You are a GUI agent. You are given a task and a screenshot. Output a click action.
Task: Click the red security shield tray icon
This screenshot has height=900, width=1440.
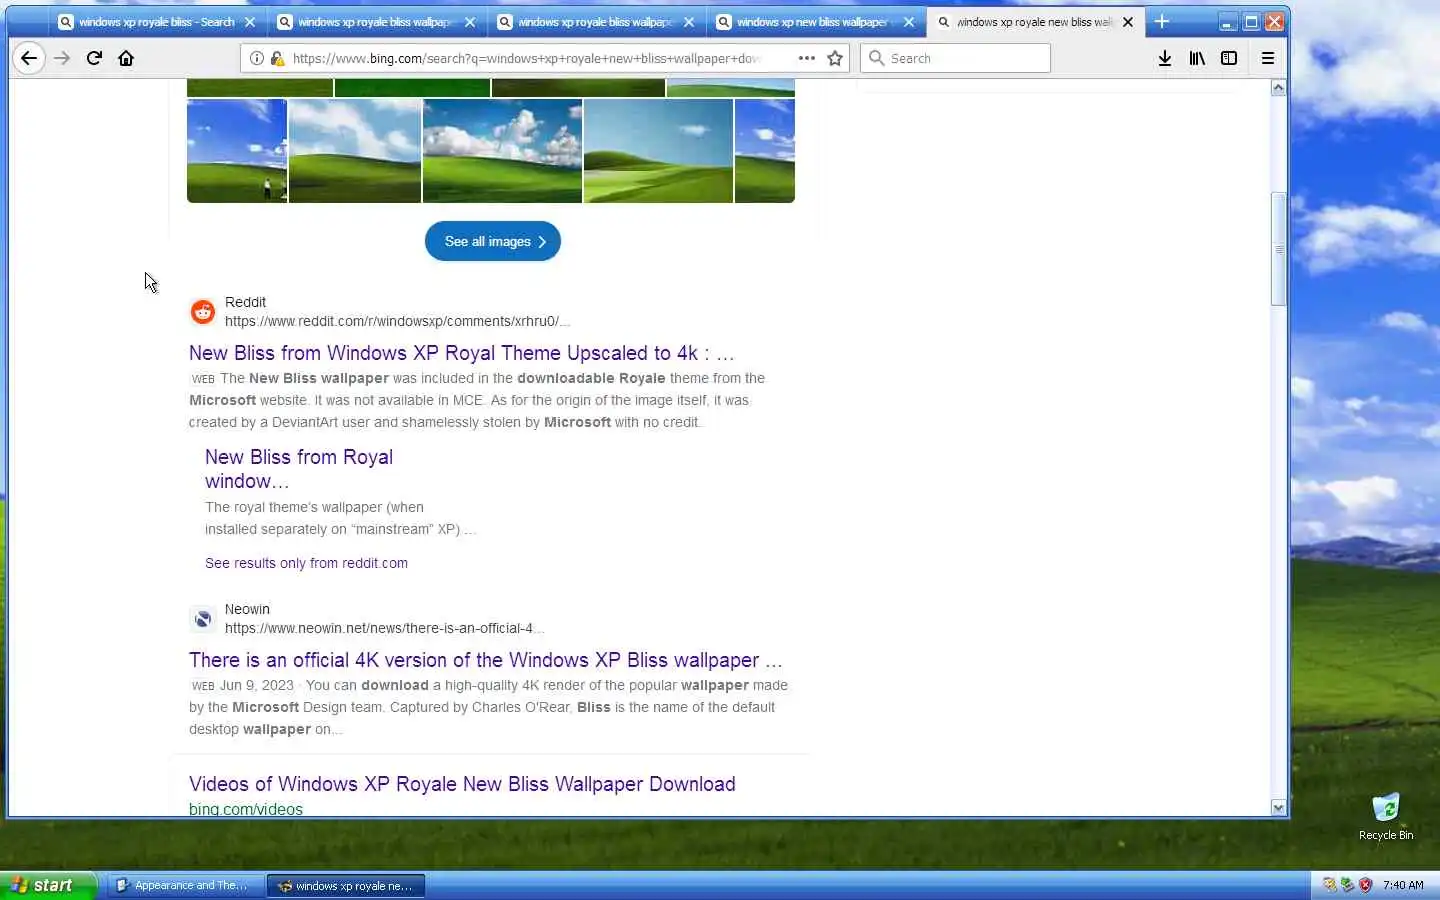click(1365, 885)
